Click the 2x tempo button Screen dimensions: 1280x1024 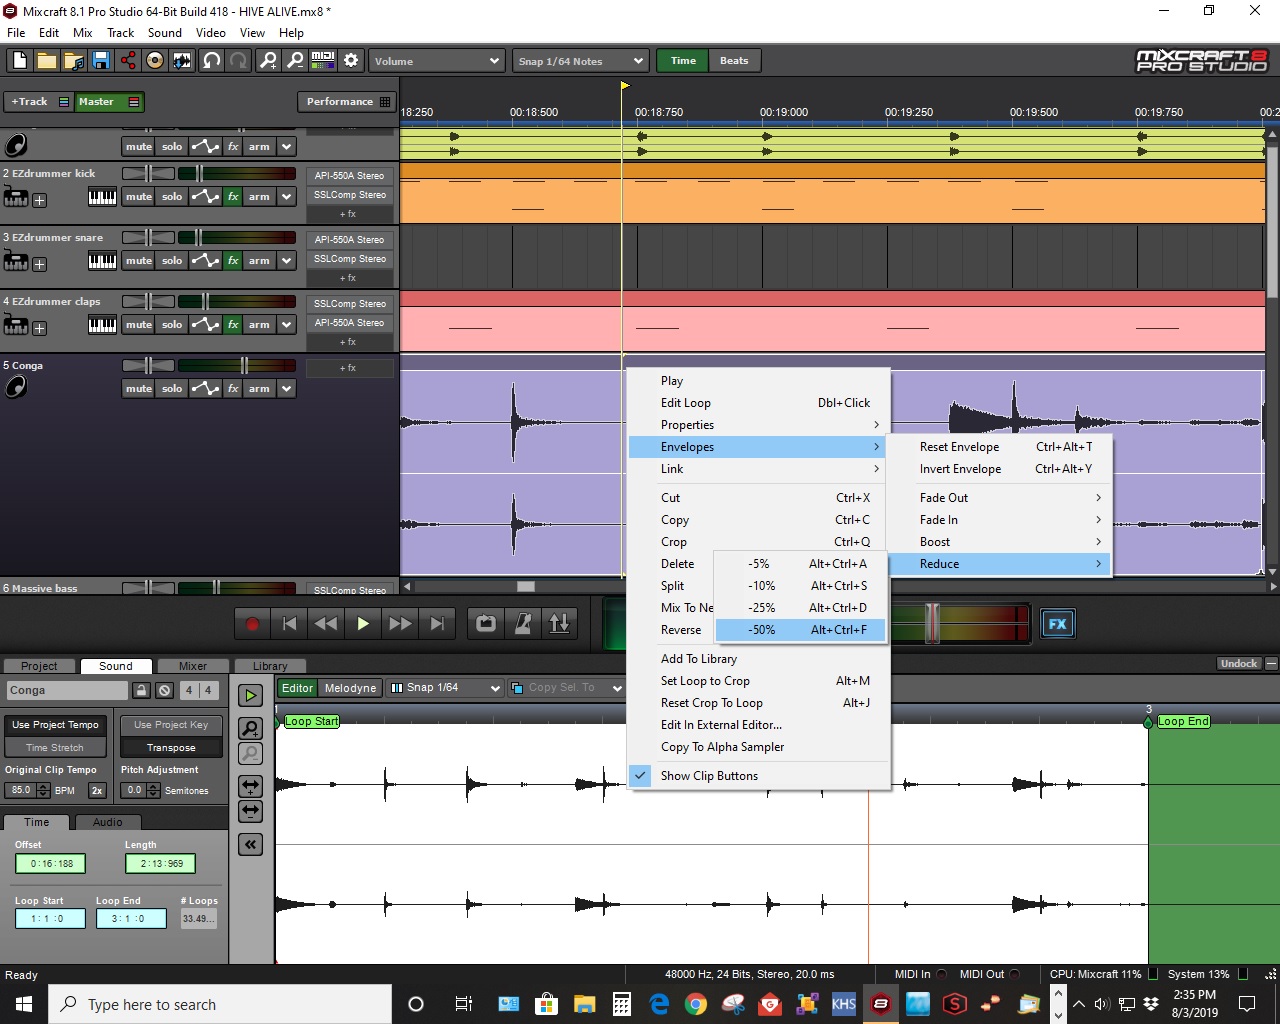[x=97, y=791]
